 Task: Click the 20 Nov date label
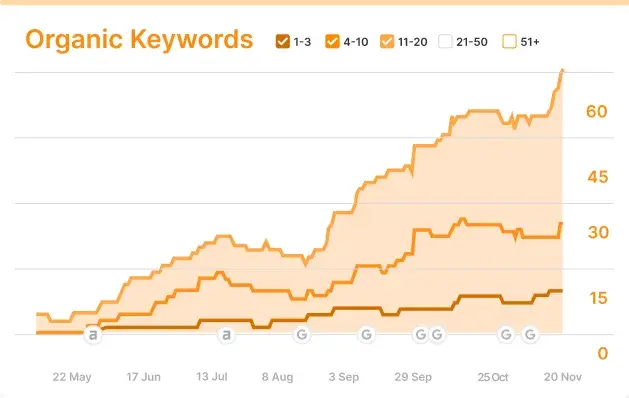pyautogui.click(x=563, y=377)
